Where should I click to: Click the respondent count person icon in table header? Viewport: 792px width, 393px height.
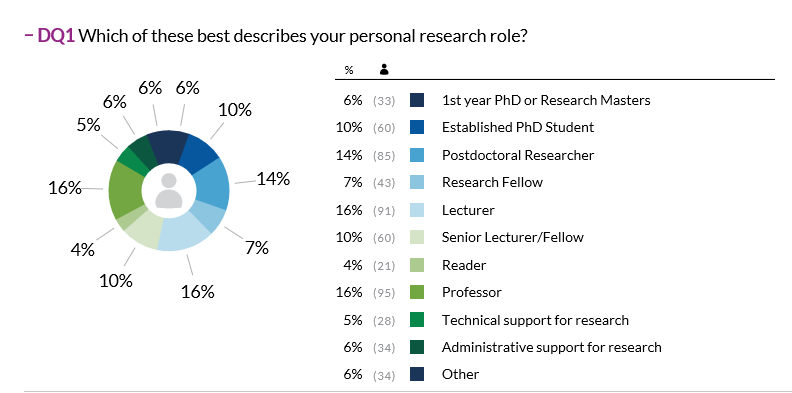(384, 70)
